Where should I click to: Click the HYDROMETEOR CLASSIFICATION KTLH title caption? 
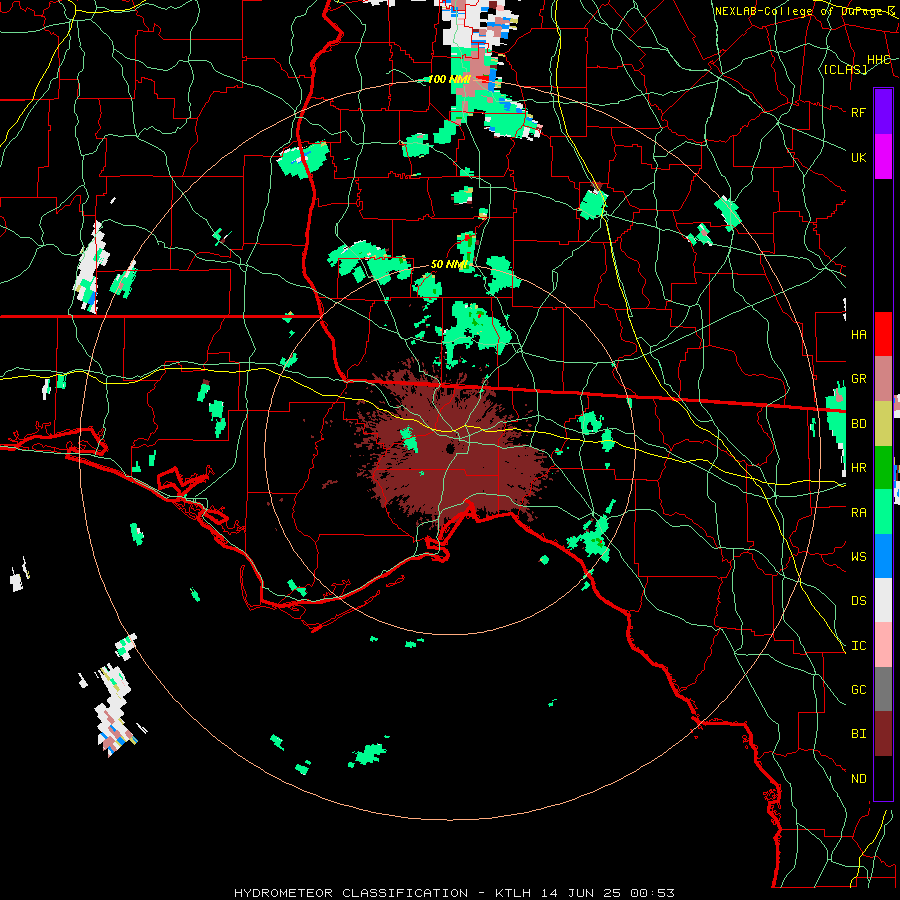[x=454, y=893]
